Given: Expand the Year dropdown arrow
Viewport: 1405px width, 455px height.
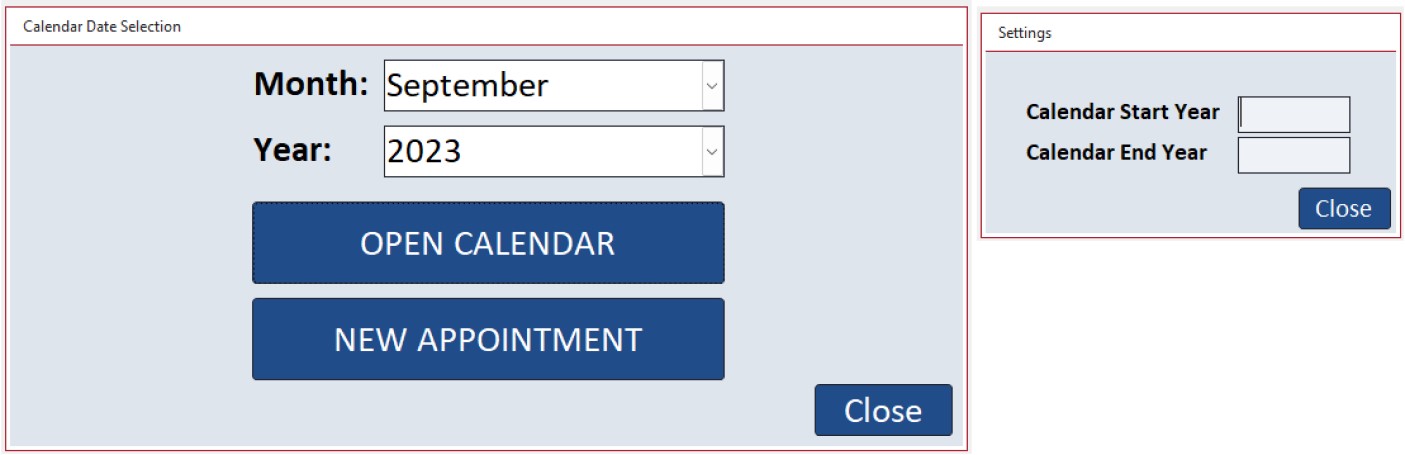Looking at the screenshot, I should (712, 151).
